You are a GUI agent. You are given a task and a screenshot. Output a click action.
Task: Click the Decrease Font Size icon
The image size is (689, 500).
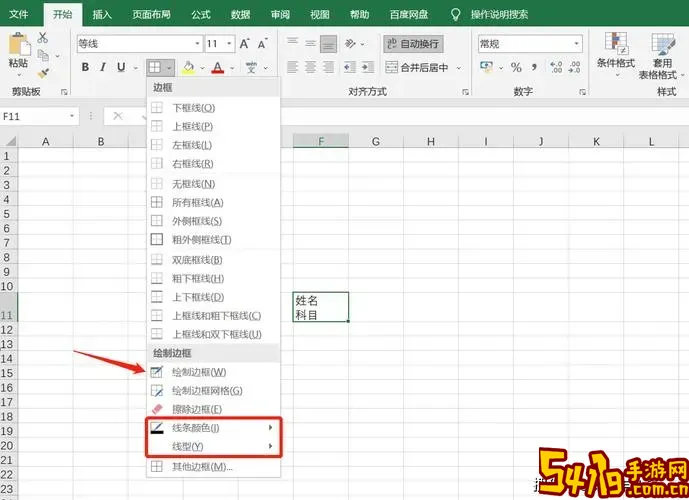(262, 44)
